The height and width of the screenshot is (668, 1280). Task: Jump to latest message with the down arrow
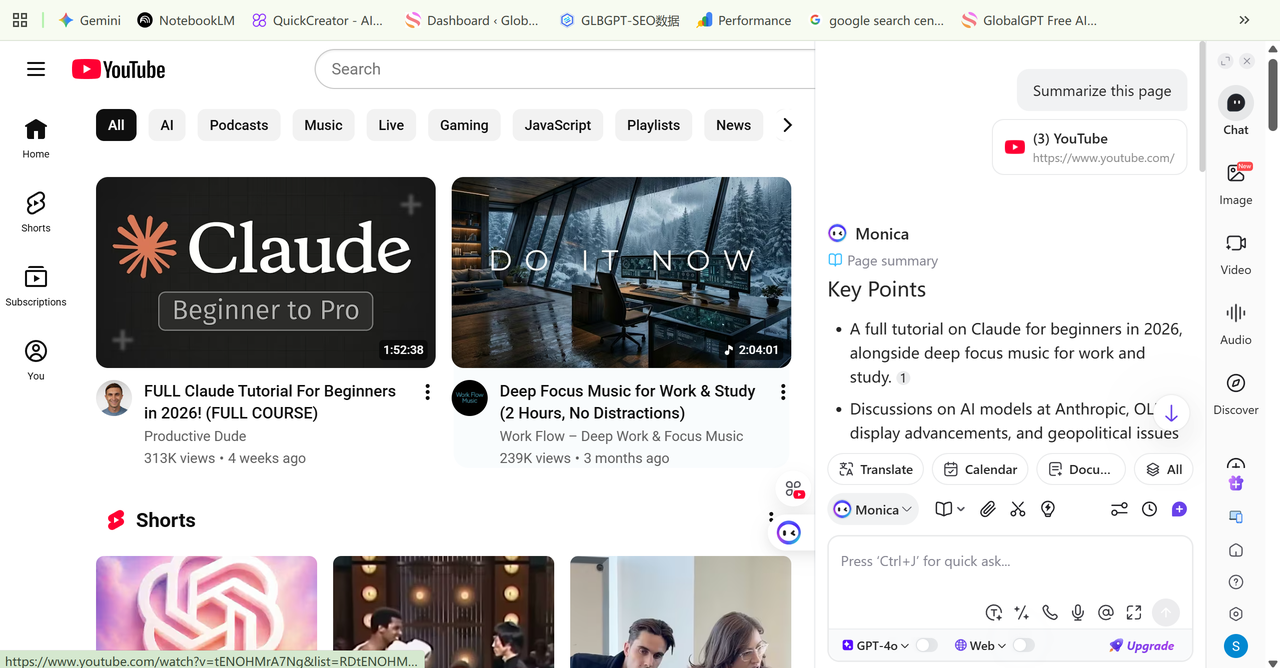pos(1171,413)
